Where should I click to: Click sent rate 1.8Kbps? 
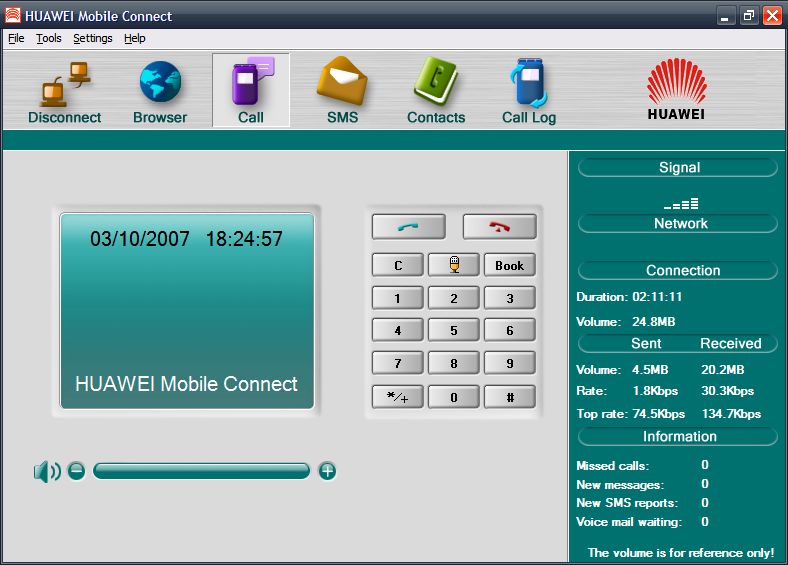pyautogui.click(x=655, y=391)
